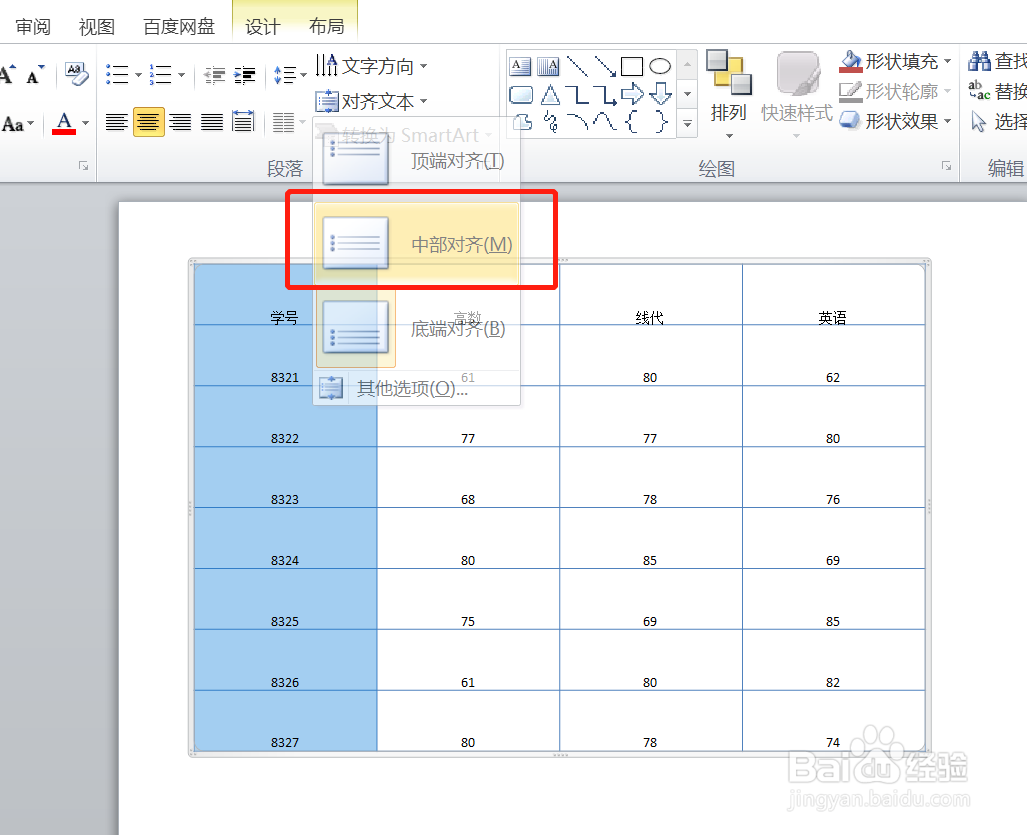Open the 百度网盘 tab
The width and height of the screenshot is (1027, 835).
[x=179, y=26]
